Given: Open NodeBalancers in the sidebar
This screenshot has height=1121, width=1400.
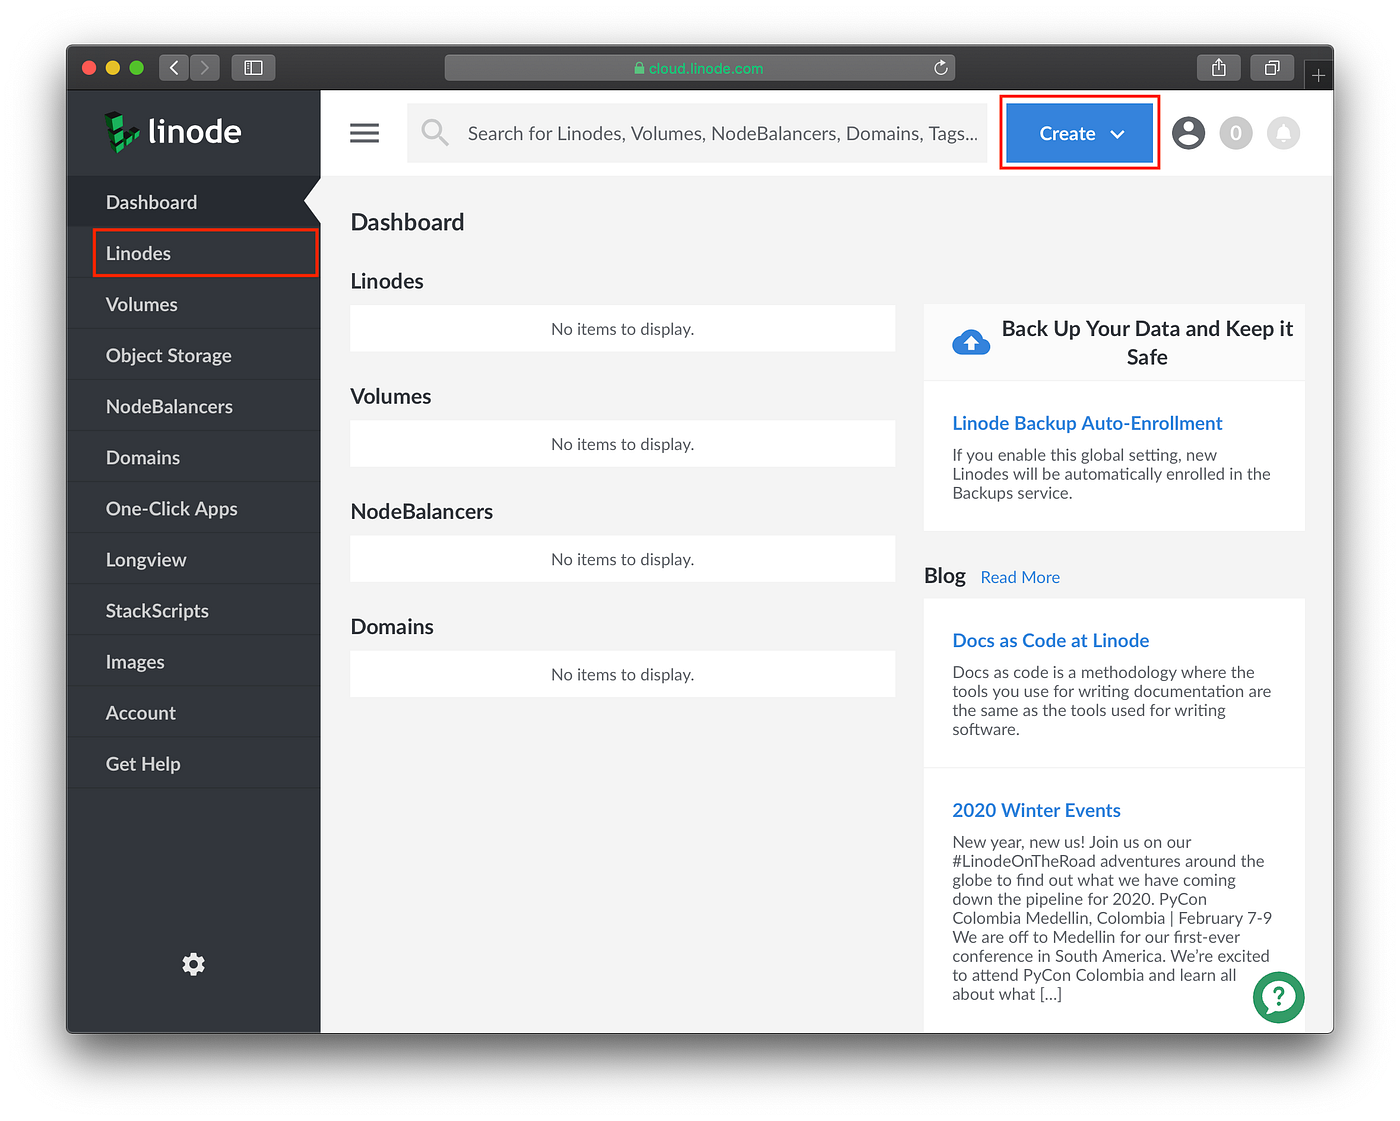Looking at the screenshot, I should (x=194, y=406).
